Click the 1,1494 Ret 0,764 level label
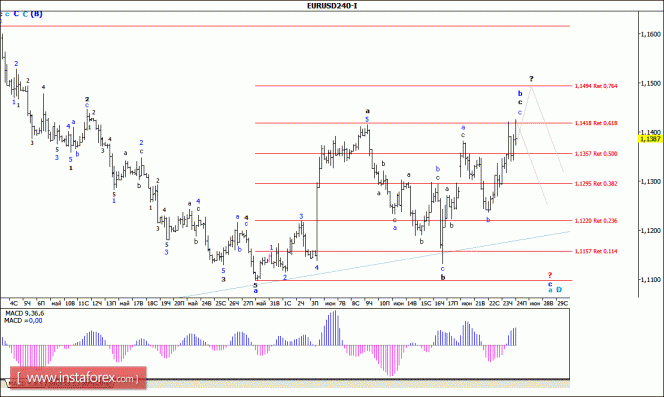The image size is (664, 397). click(x=596, y=86)
